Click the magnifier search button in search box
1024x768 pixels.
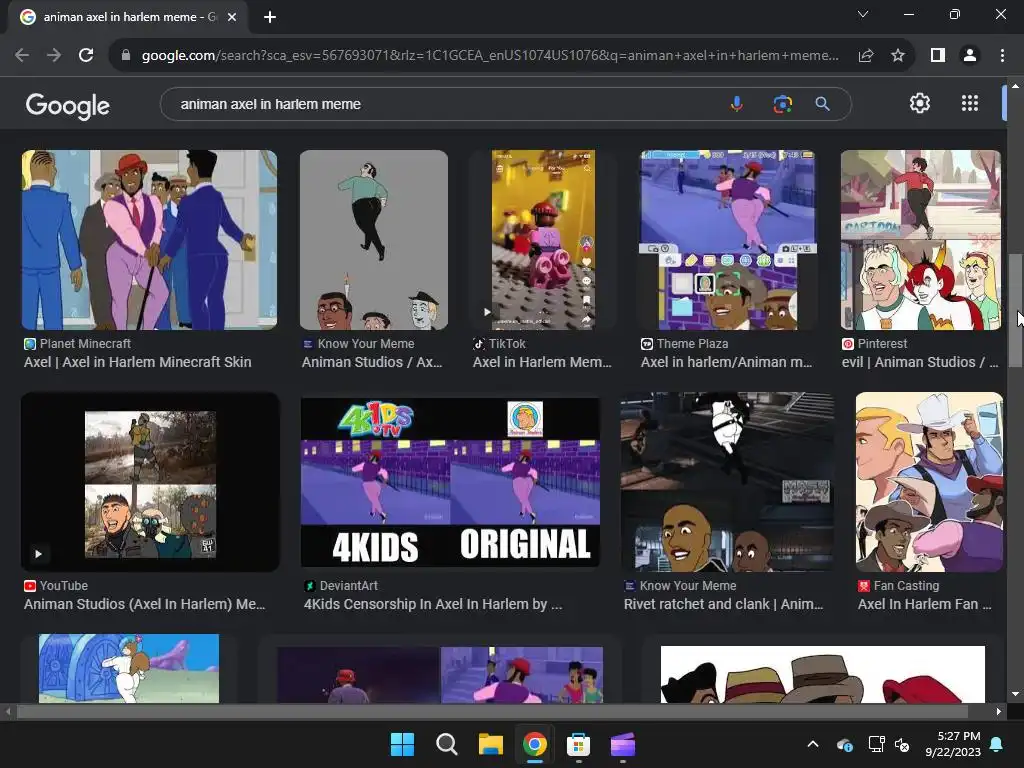click(822, 104)
